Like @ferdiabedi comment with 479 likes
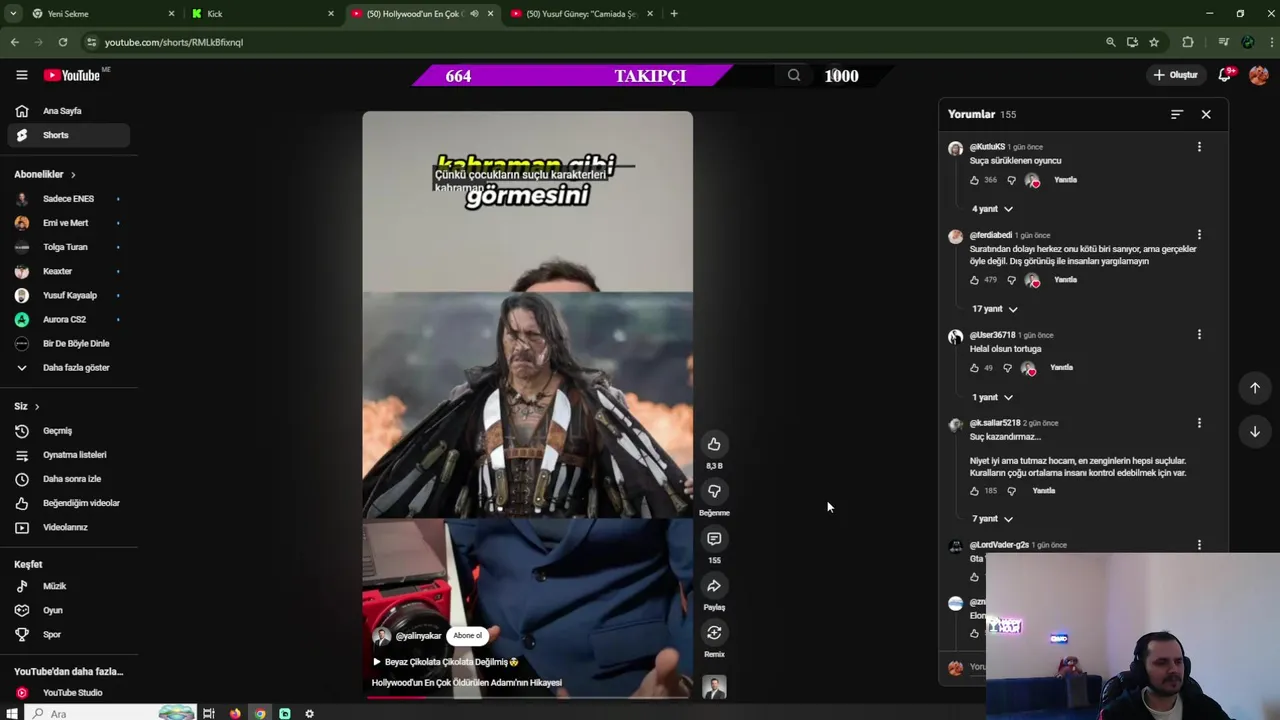Image resolution: width=1280 pixels, height=720 pixels. (974, 280)
